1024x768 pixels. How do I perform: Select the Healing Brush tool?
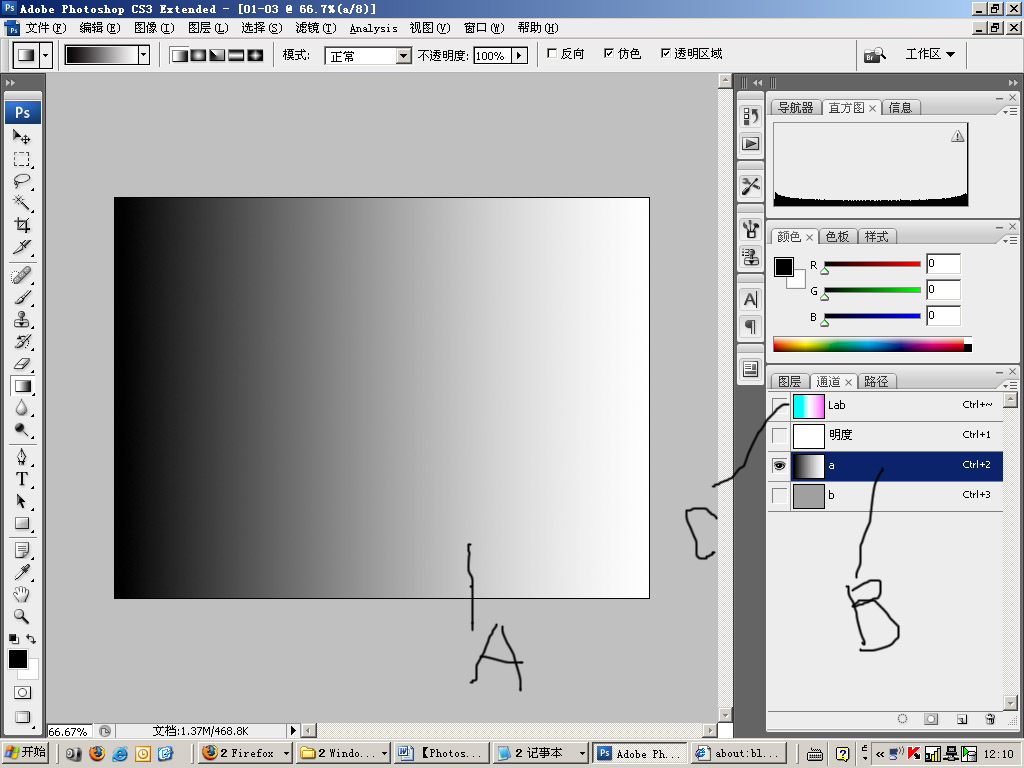(x=22, y=276)
